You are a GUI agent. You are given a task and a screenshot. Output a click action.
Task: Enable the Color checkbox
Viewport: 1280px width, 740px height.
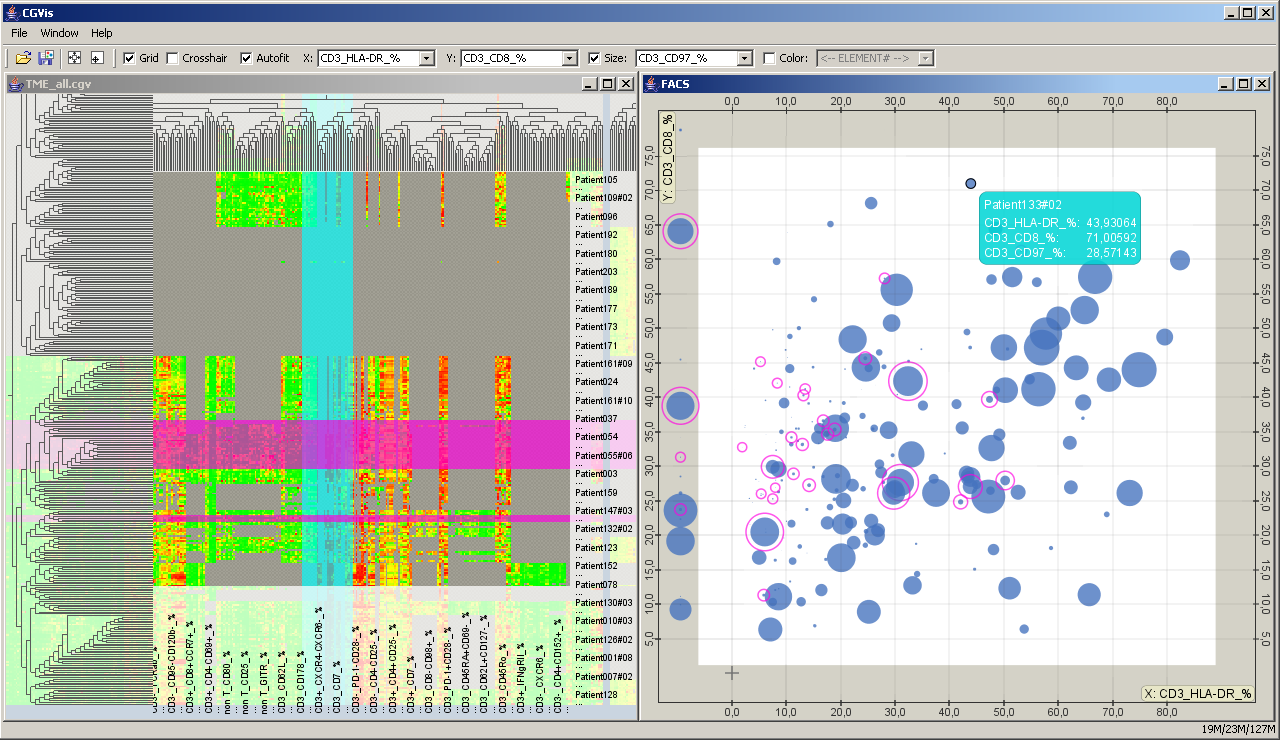pyautogui.click(x=769, y=58)
